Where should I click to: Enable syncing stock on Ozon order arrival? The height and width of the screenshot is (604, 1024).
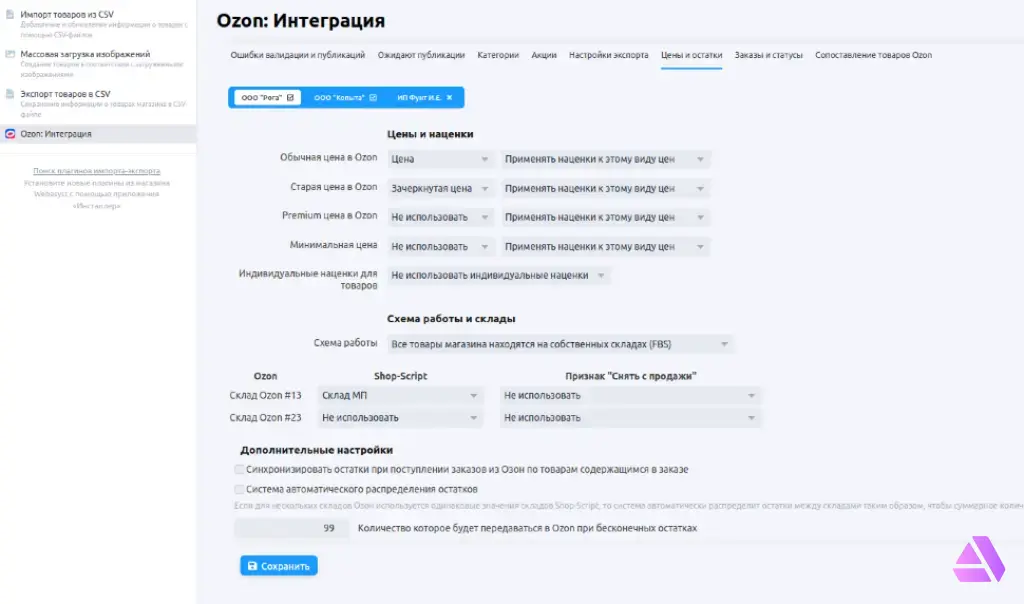coord(239,469)
